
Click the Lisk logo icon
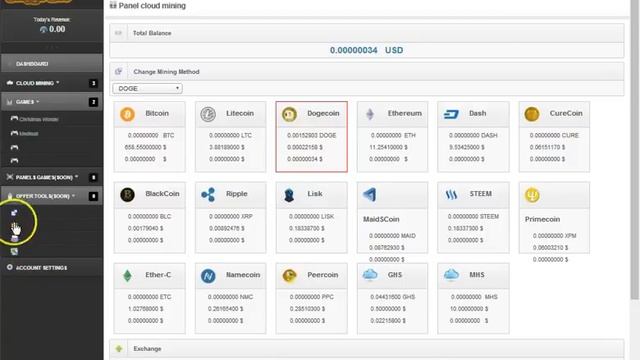point(289,195)
